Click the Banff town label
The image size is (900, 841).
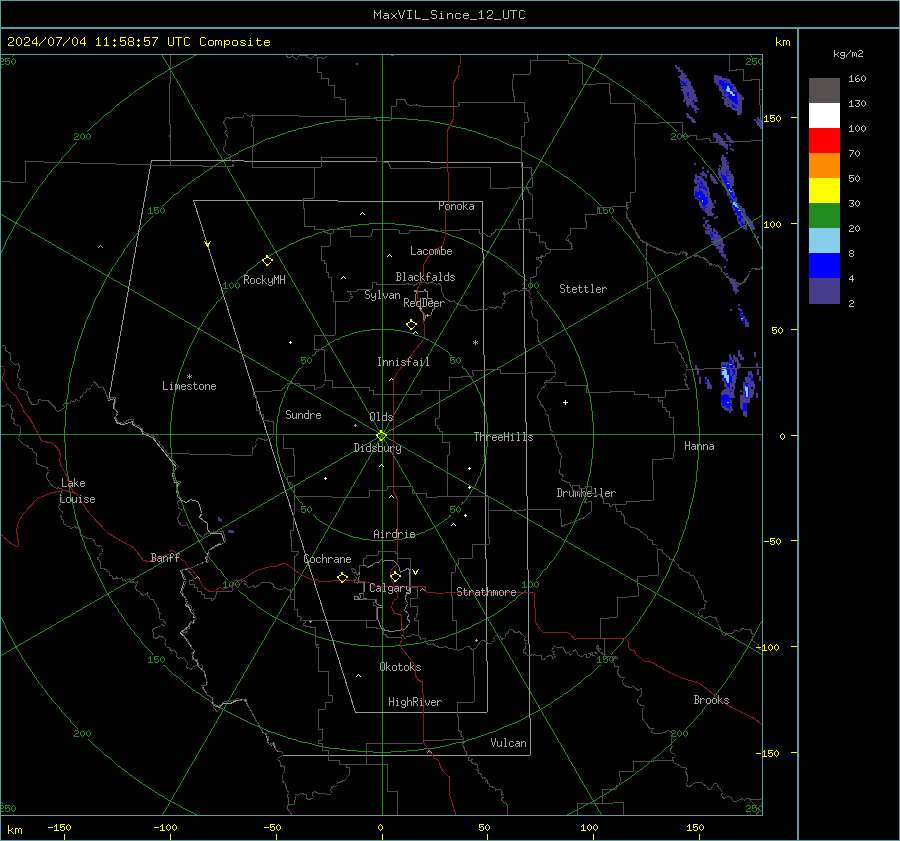[165, 557]
